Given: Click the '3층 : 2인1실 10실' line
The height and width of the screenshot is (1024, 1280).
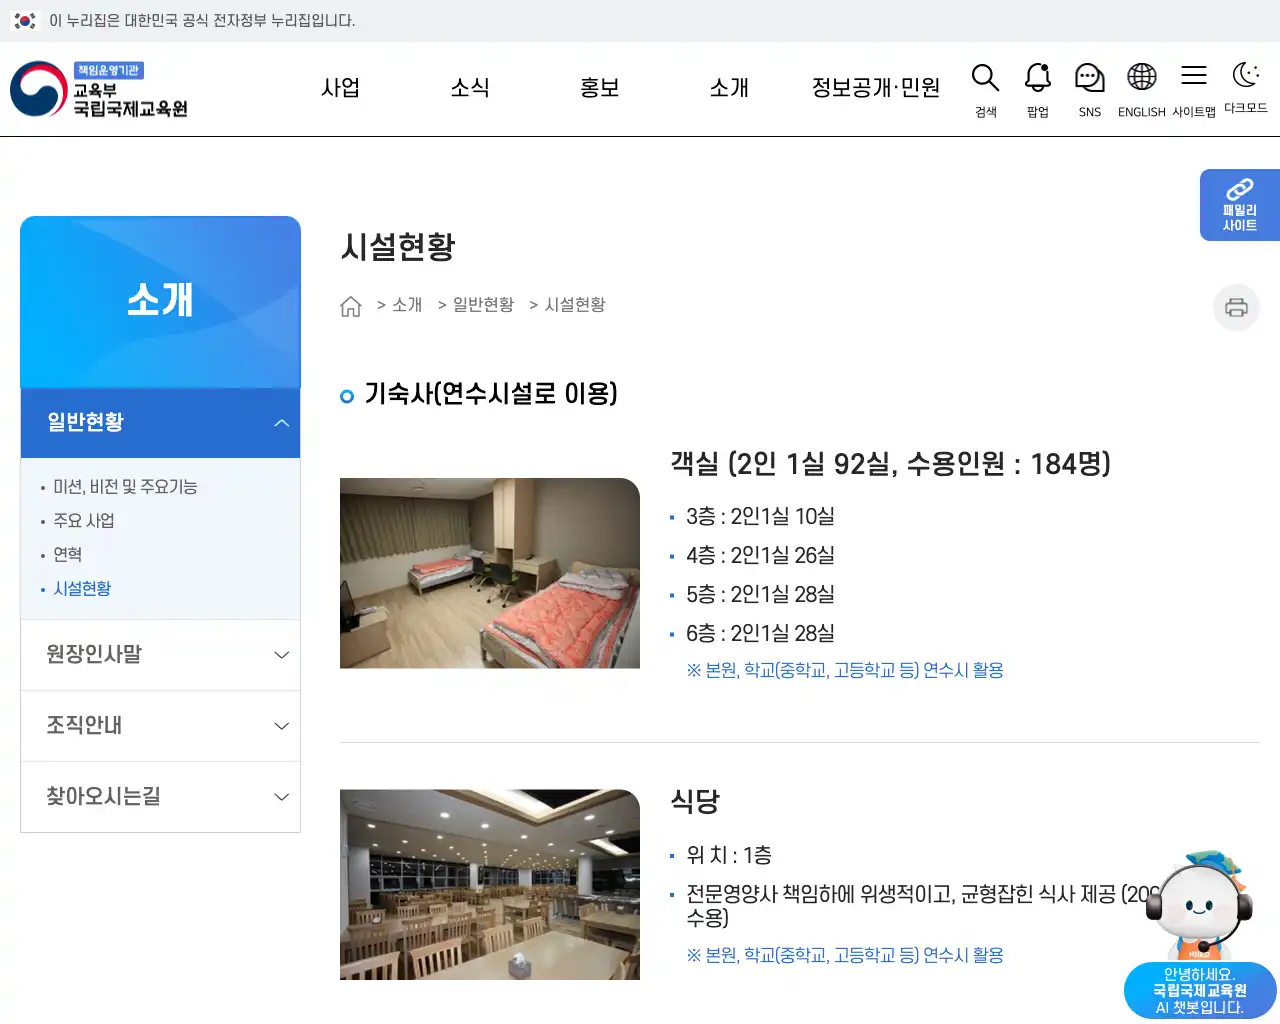Looking at the screenshot, I should pyautogui.click(x=760, y=517).
